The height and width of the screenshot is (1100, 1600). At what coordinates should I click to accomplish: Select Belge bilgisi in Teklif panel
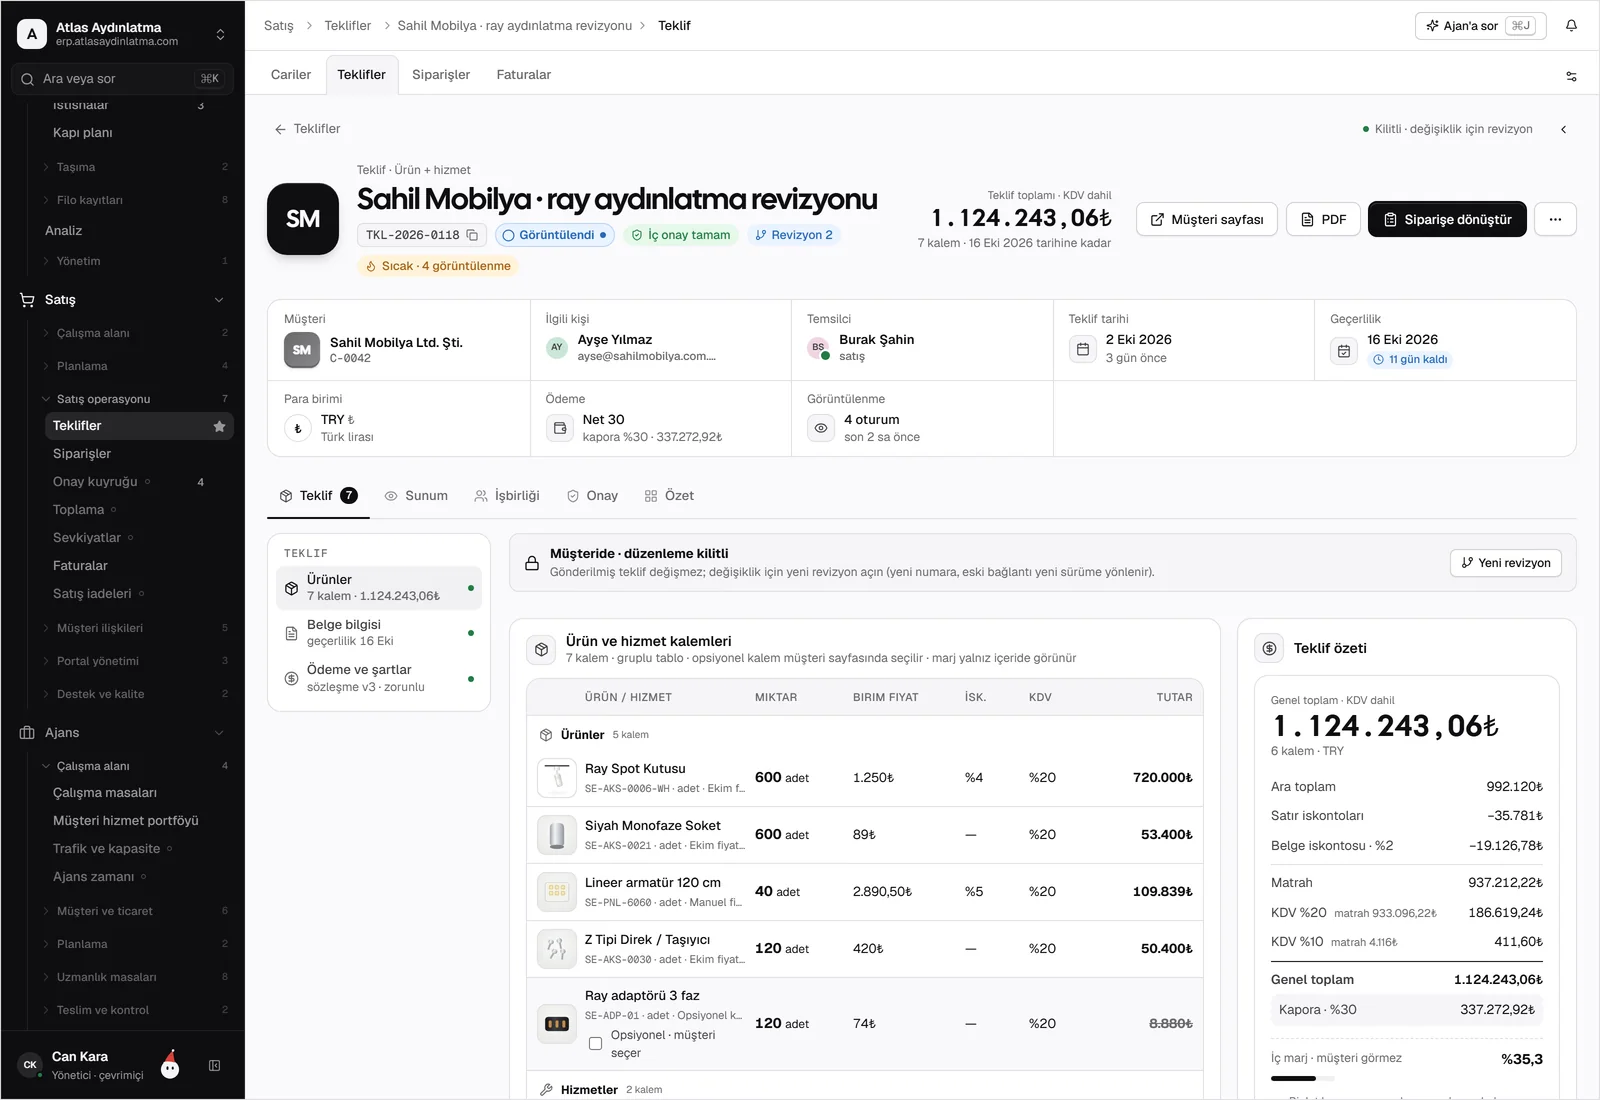[379, 633]
